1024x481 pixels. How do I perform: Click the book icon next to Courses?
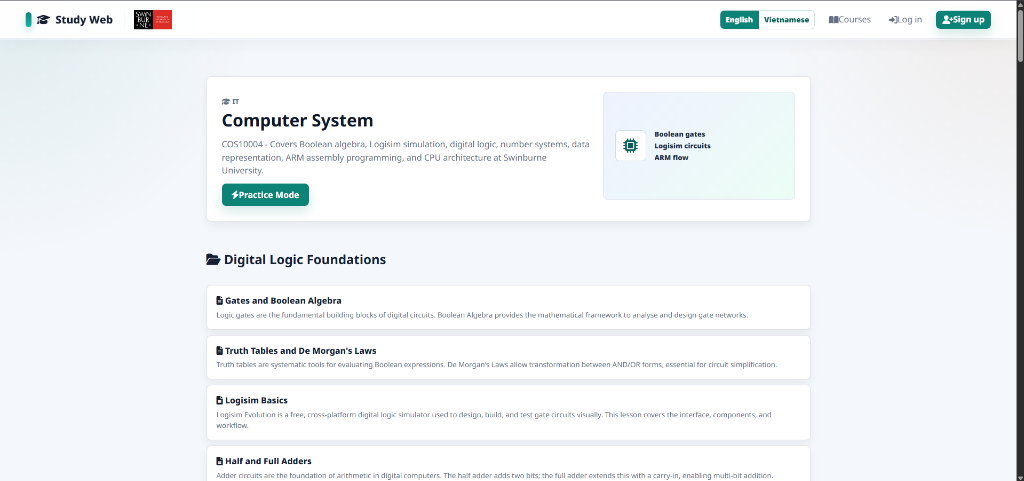coord(833,20)
